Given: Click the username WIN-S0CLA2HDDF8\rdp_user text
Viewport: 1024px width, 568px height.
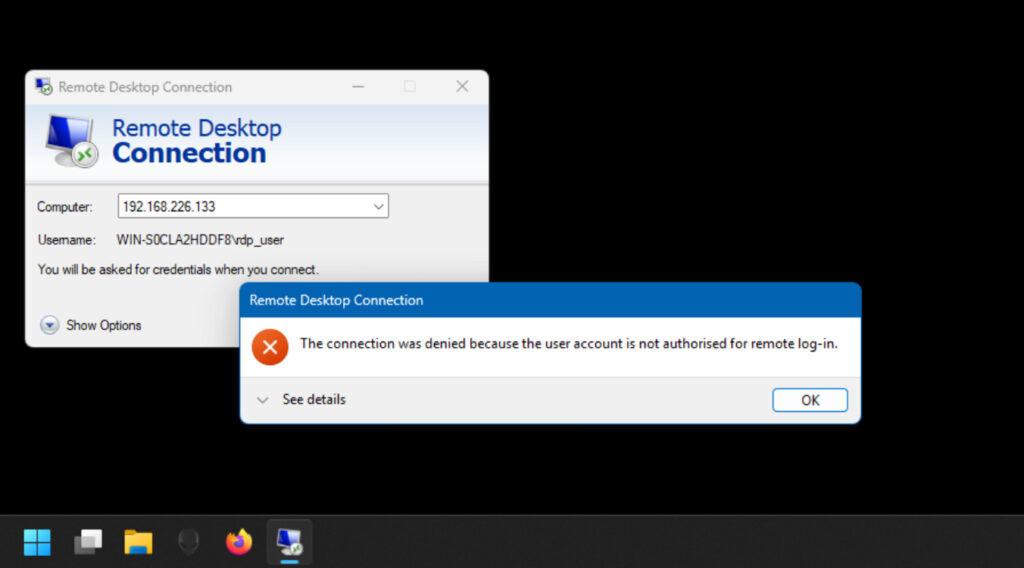Looking at the screenshot, I should [x=207, y=240].
